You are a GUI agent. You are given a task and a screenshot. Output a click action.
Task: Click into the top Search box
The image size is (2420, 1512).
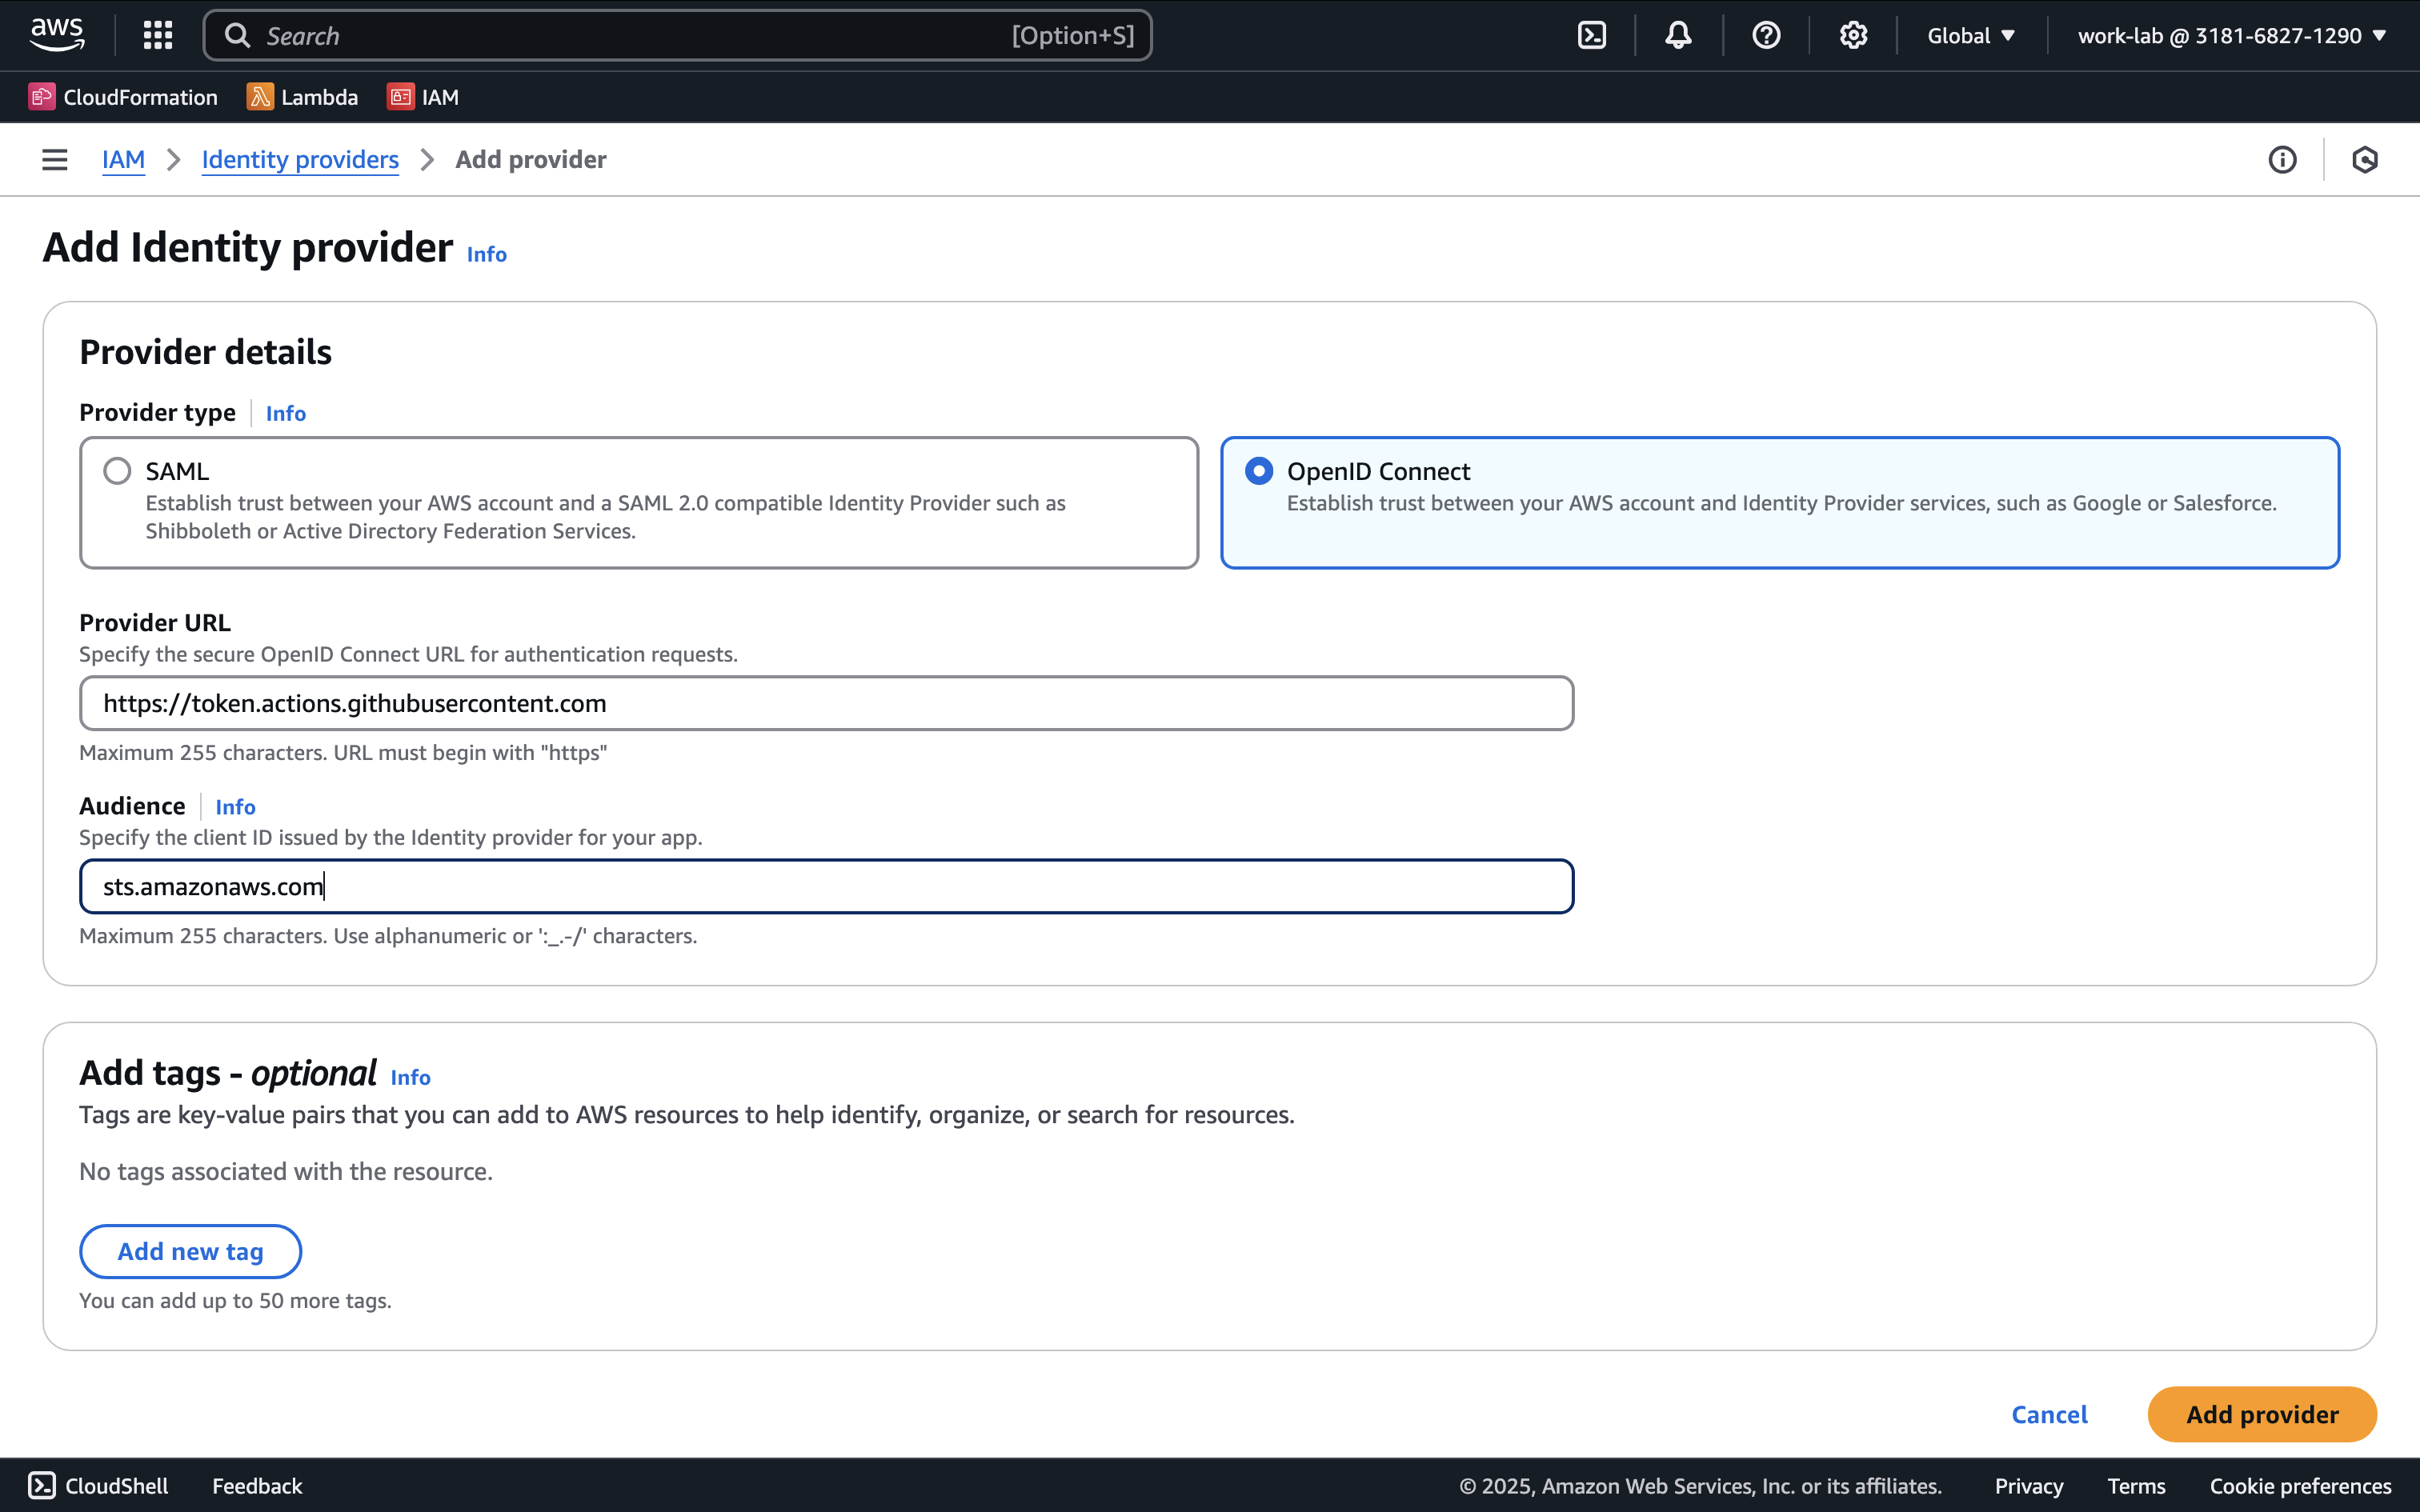click(677, 35)
